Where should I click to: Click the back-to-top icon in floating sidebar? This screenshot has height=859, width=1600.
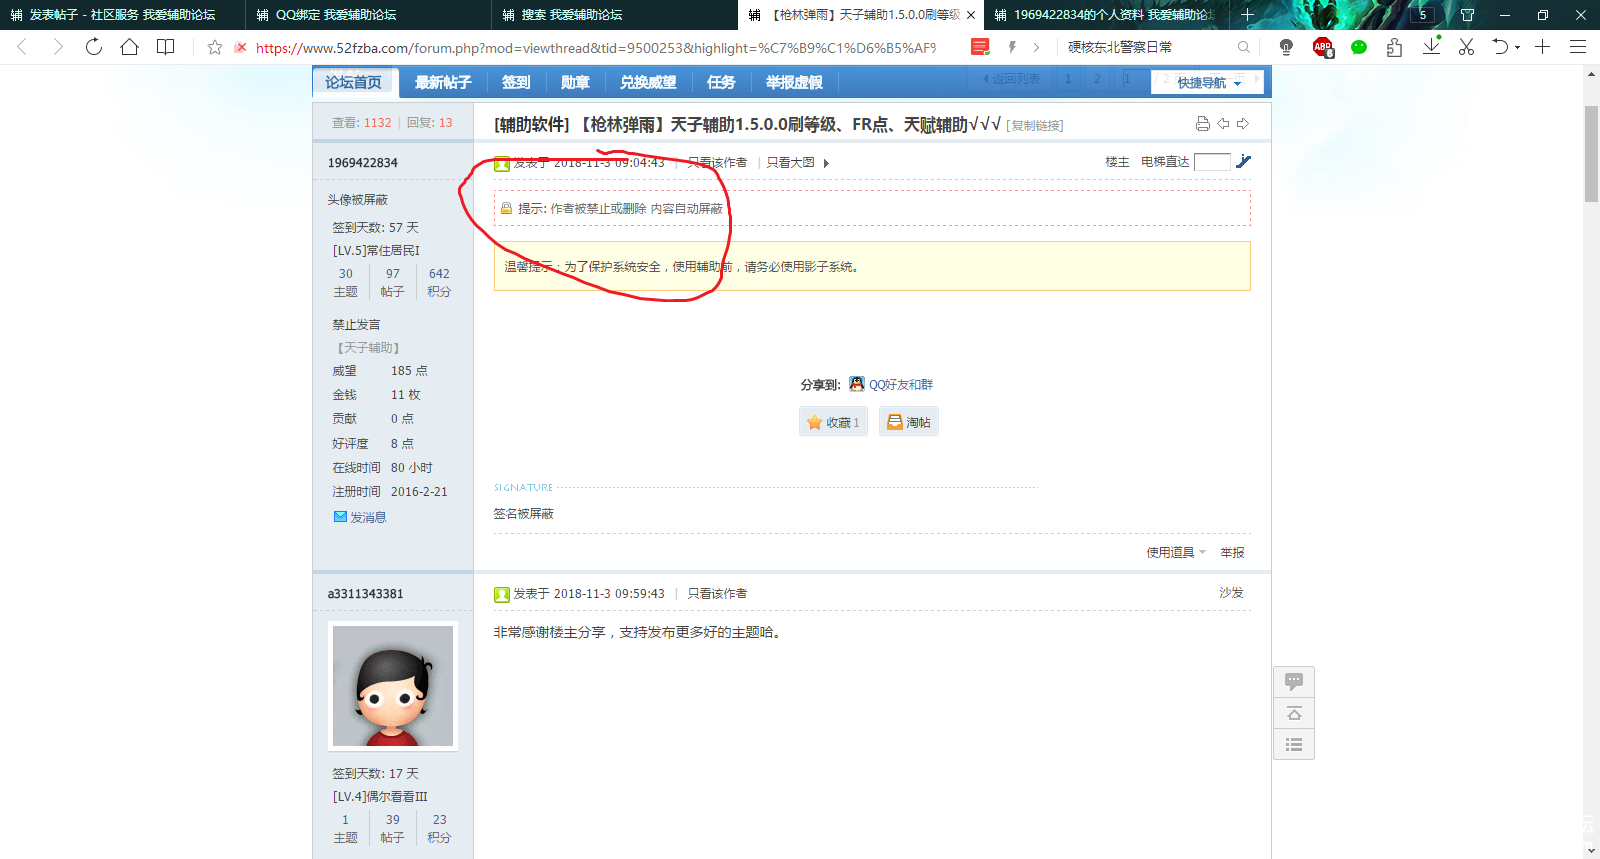(1293, 713)
